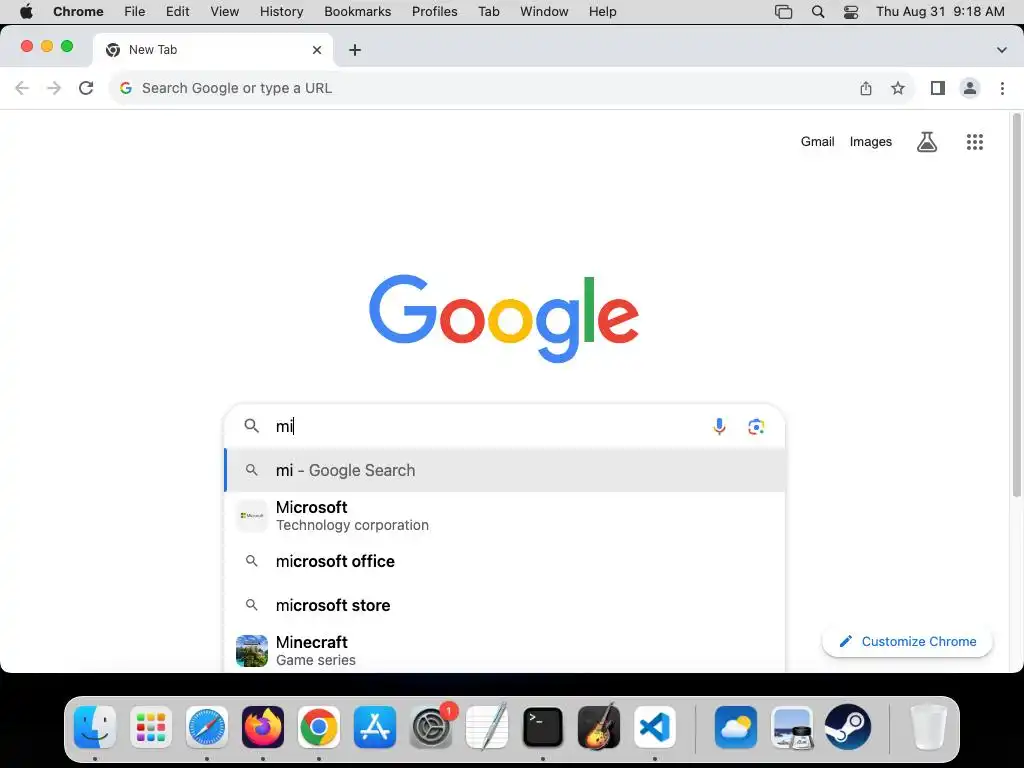This screenshot has height=768, width=1024.
Task: Open the Gmail link
Action: pyautogui.click(x=818, y=142)
